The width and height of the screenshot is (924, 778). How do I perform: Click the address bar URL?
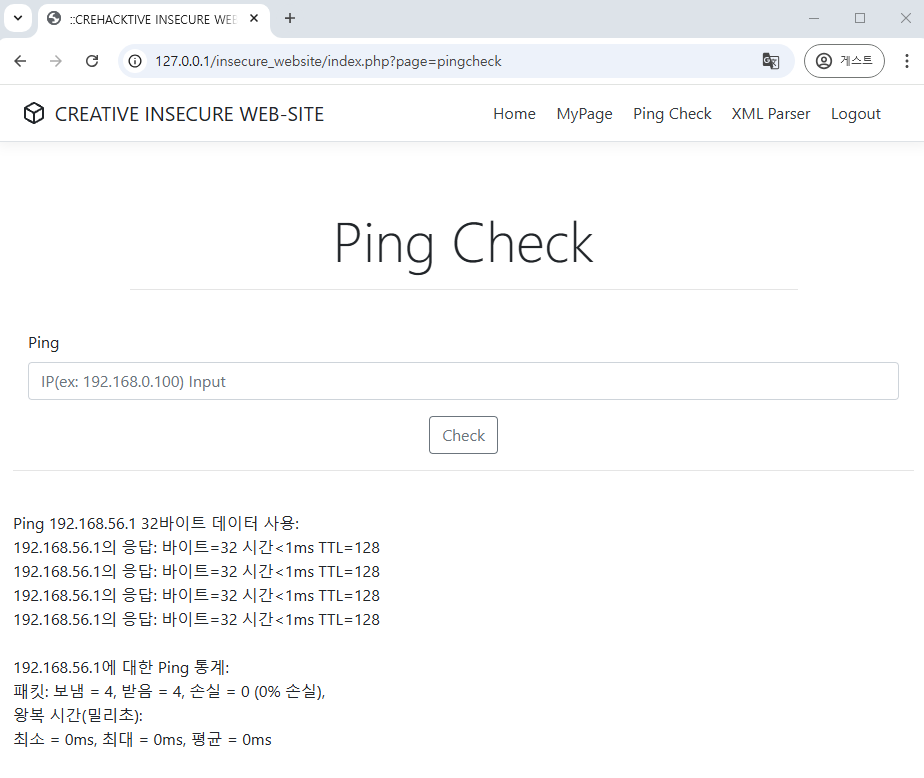328,61
